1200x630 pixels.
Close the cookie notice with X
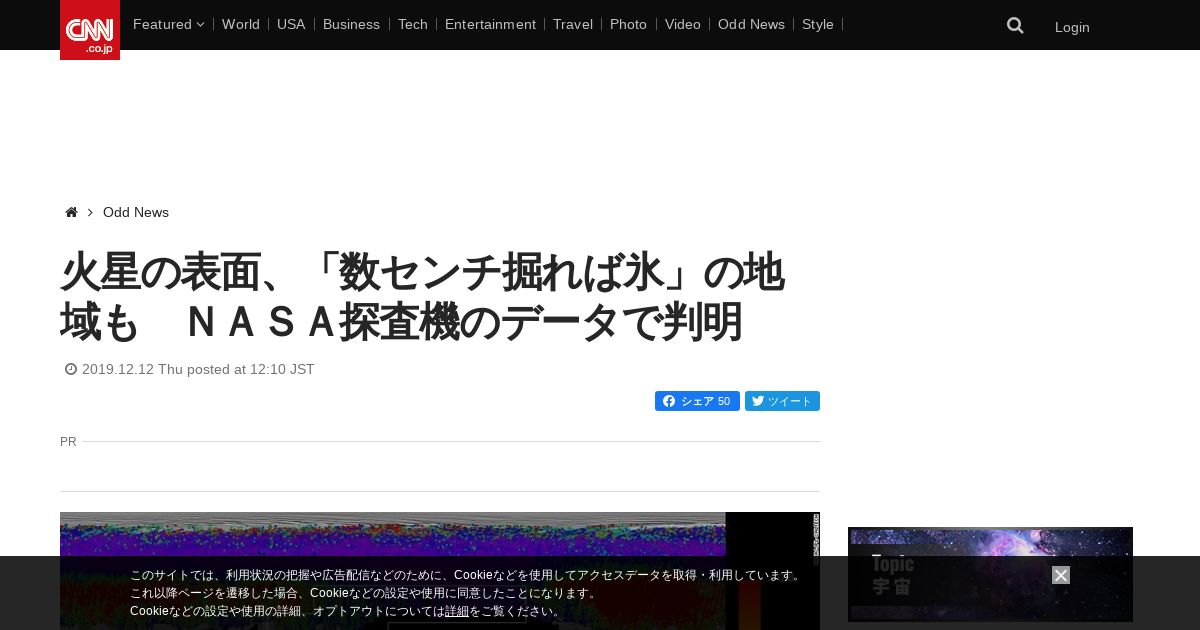pyautogui.click(x=1061, y=575)
